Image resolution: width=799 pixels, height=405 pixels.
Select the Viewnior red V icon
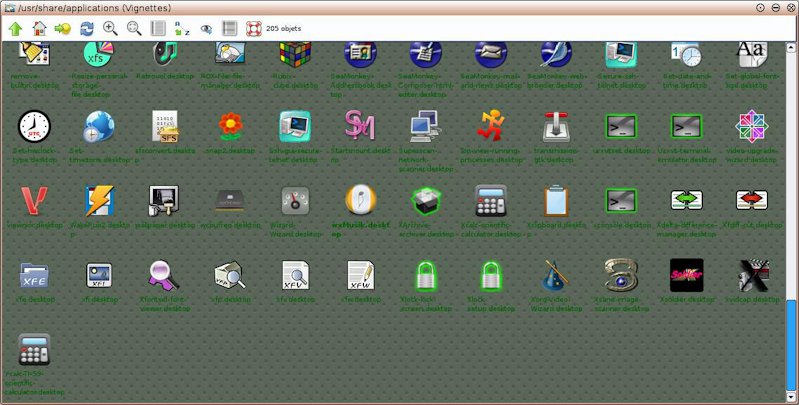(35, 201)
